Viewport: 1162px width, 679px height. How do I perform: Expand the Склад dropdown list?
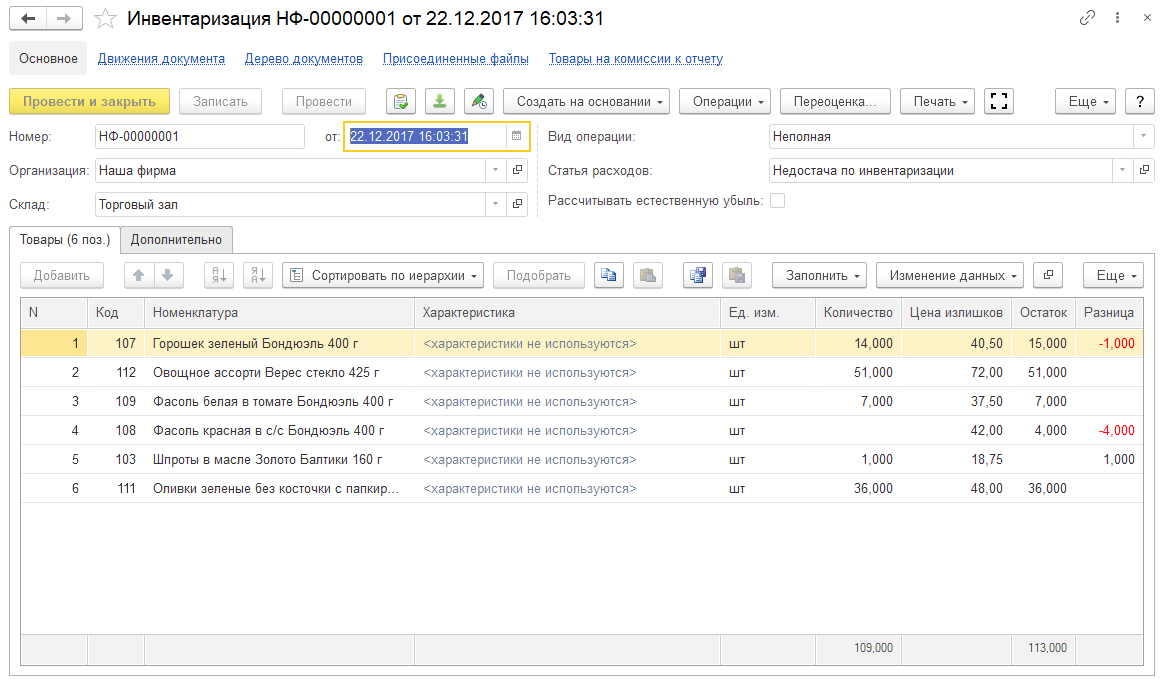pos(496,205)
